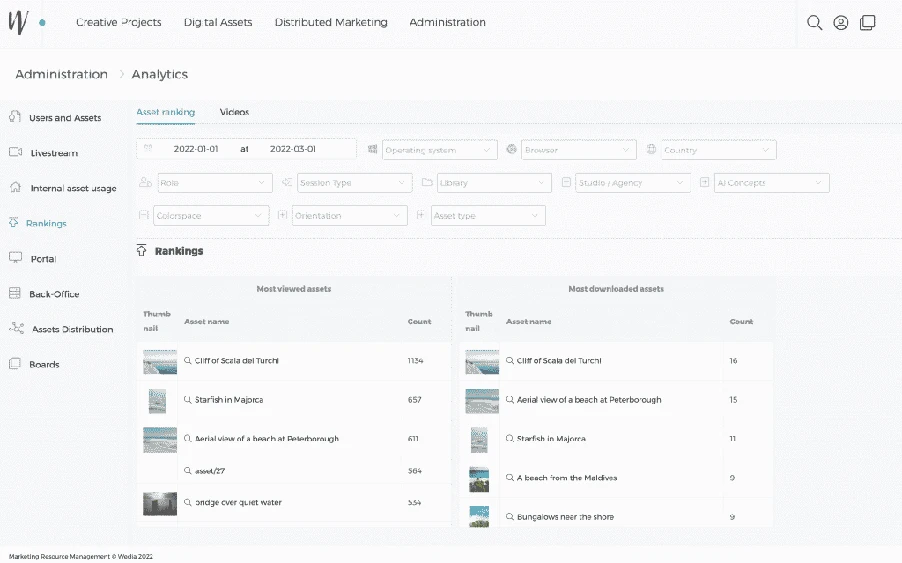Click the end date 2022-03-01 field
The image size is (902, 563).
293,149
